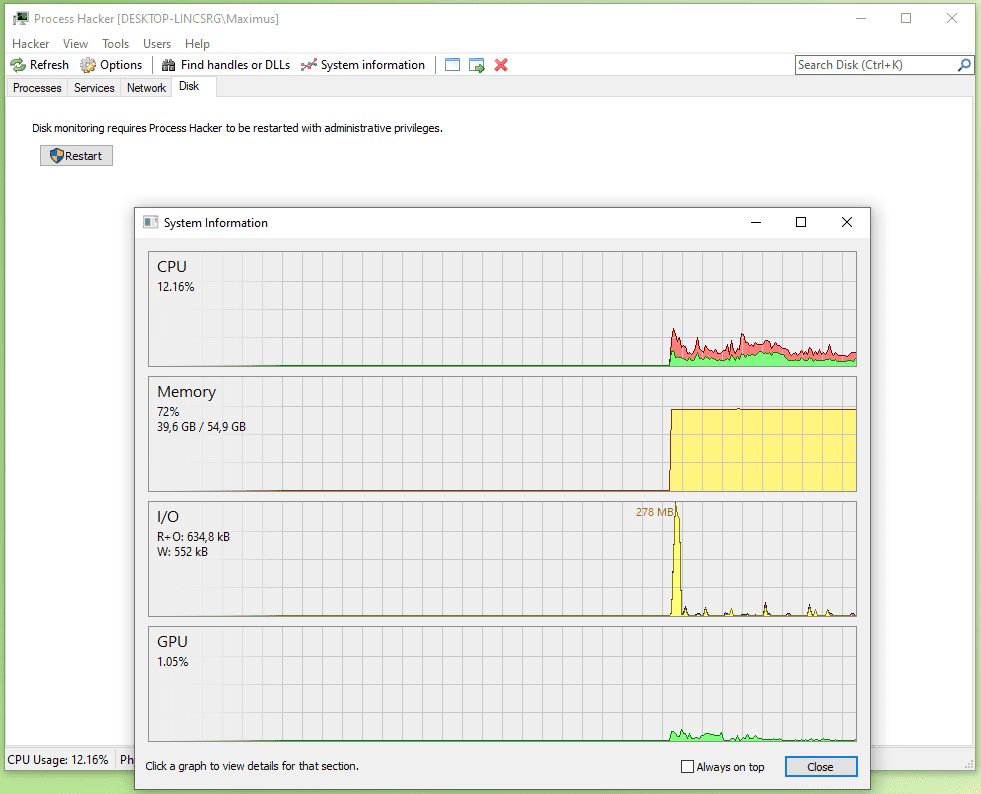Switch to the Processes tab

(x=37, y=88)
